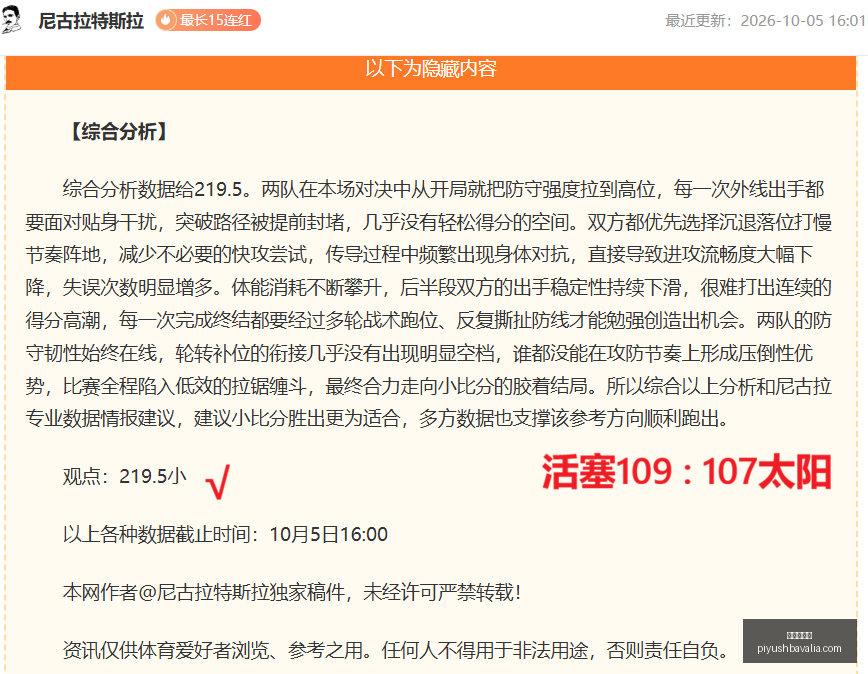868x674 pixels.
Task: Click the 本网作者@尼古拉特斯拉独家稿件 copyright line
Action: (292, 592)
